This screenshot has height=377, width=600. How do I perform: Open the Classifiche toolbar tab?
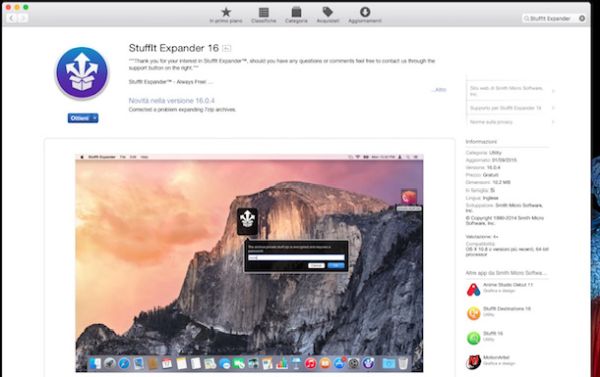tap(264, 15)
